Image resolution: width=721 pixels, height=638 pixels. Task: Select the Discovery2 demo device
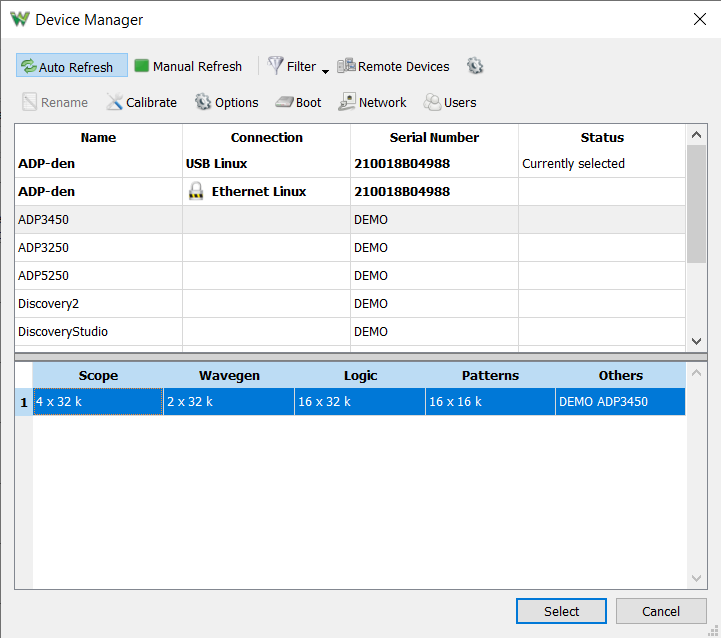coord(350,304)
